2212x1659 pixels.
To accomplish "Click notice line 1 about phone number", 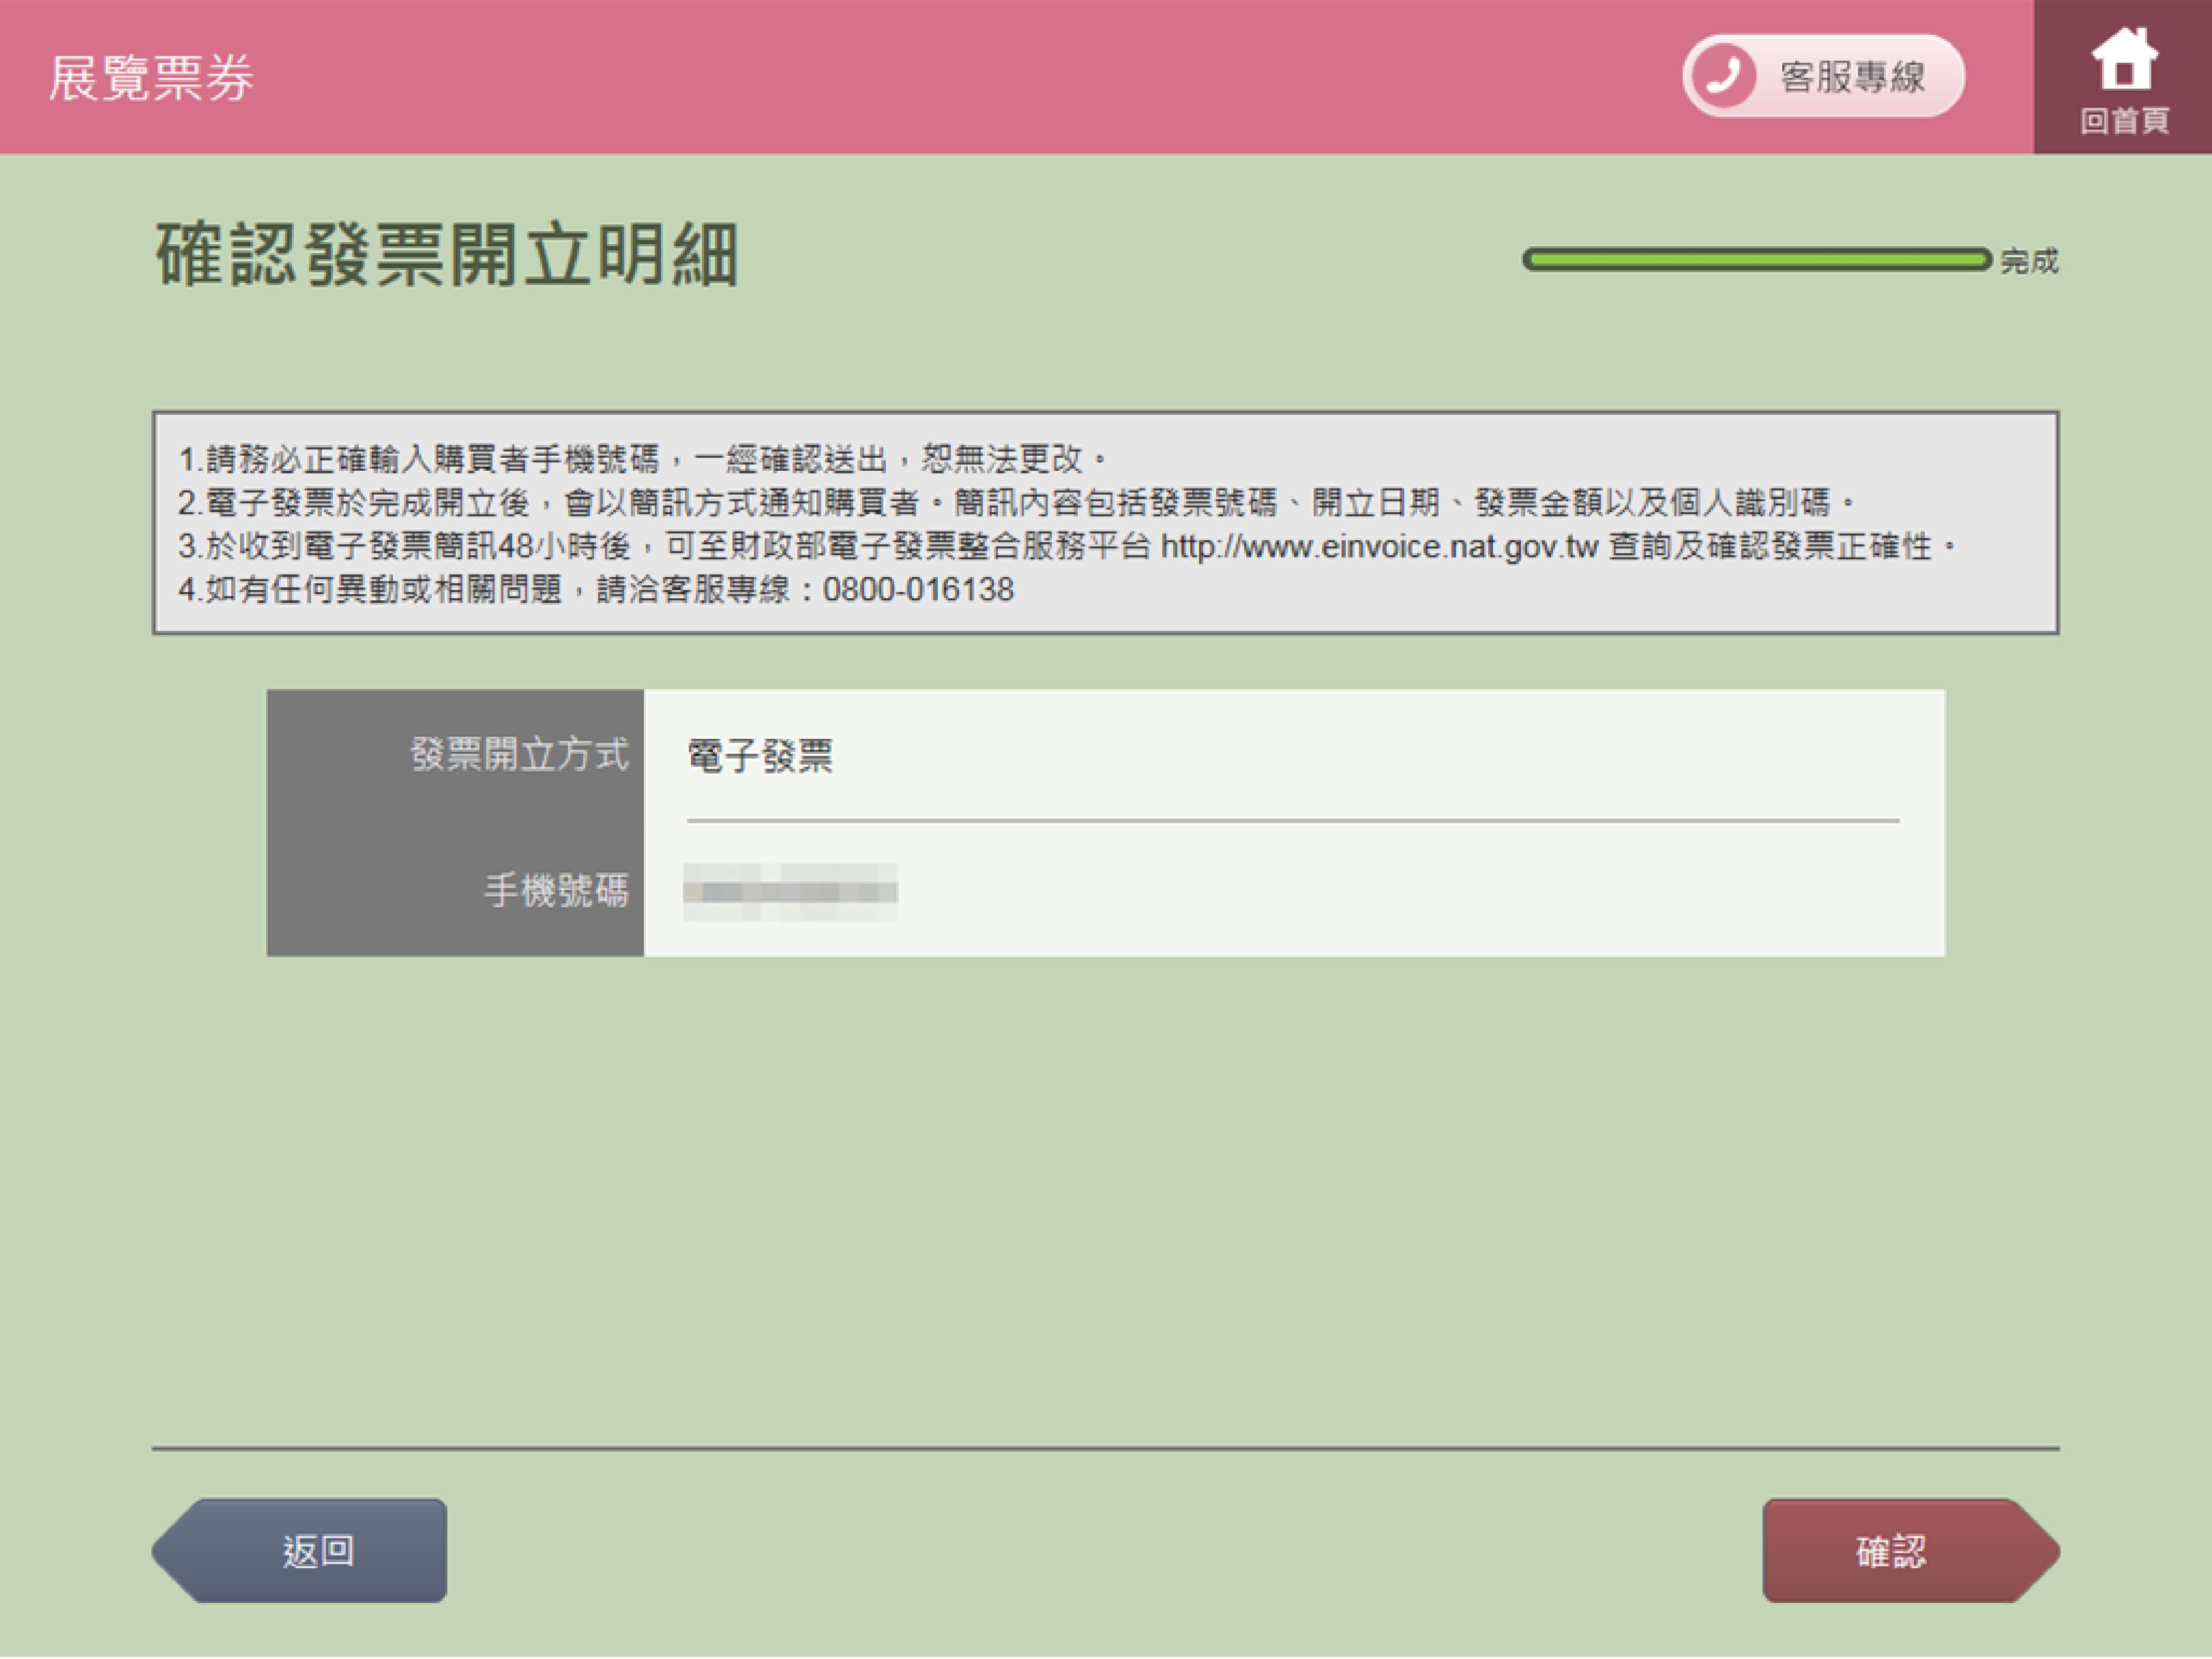I will point(640,459).
